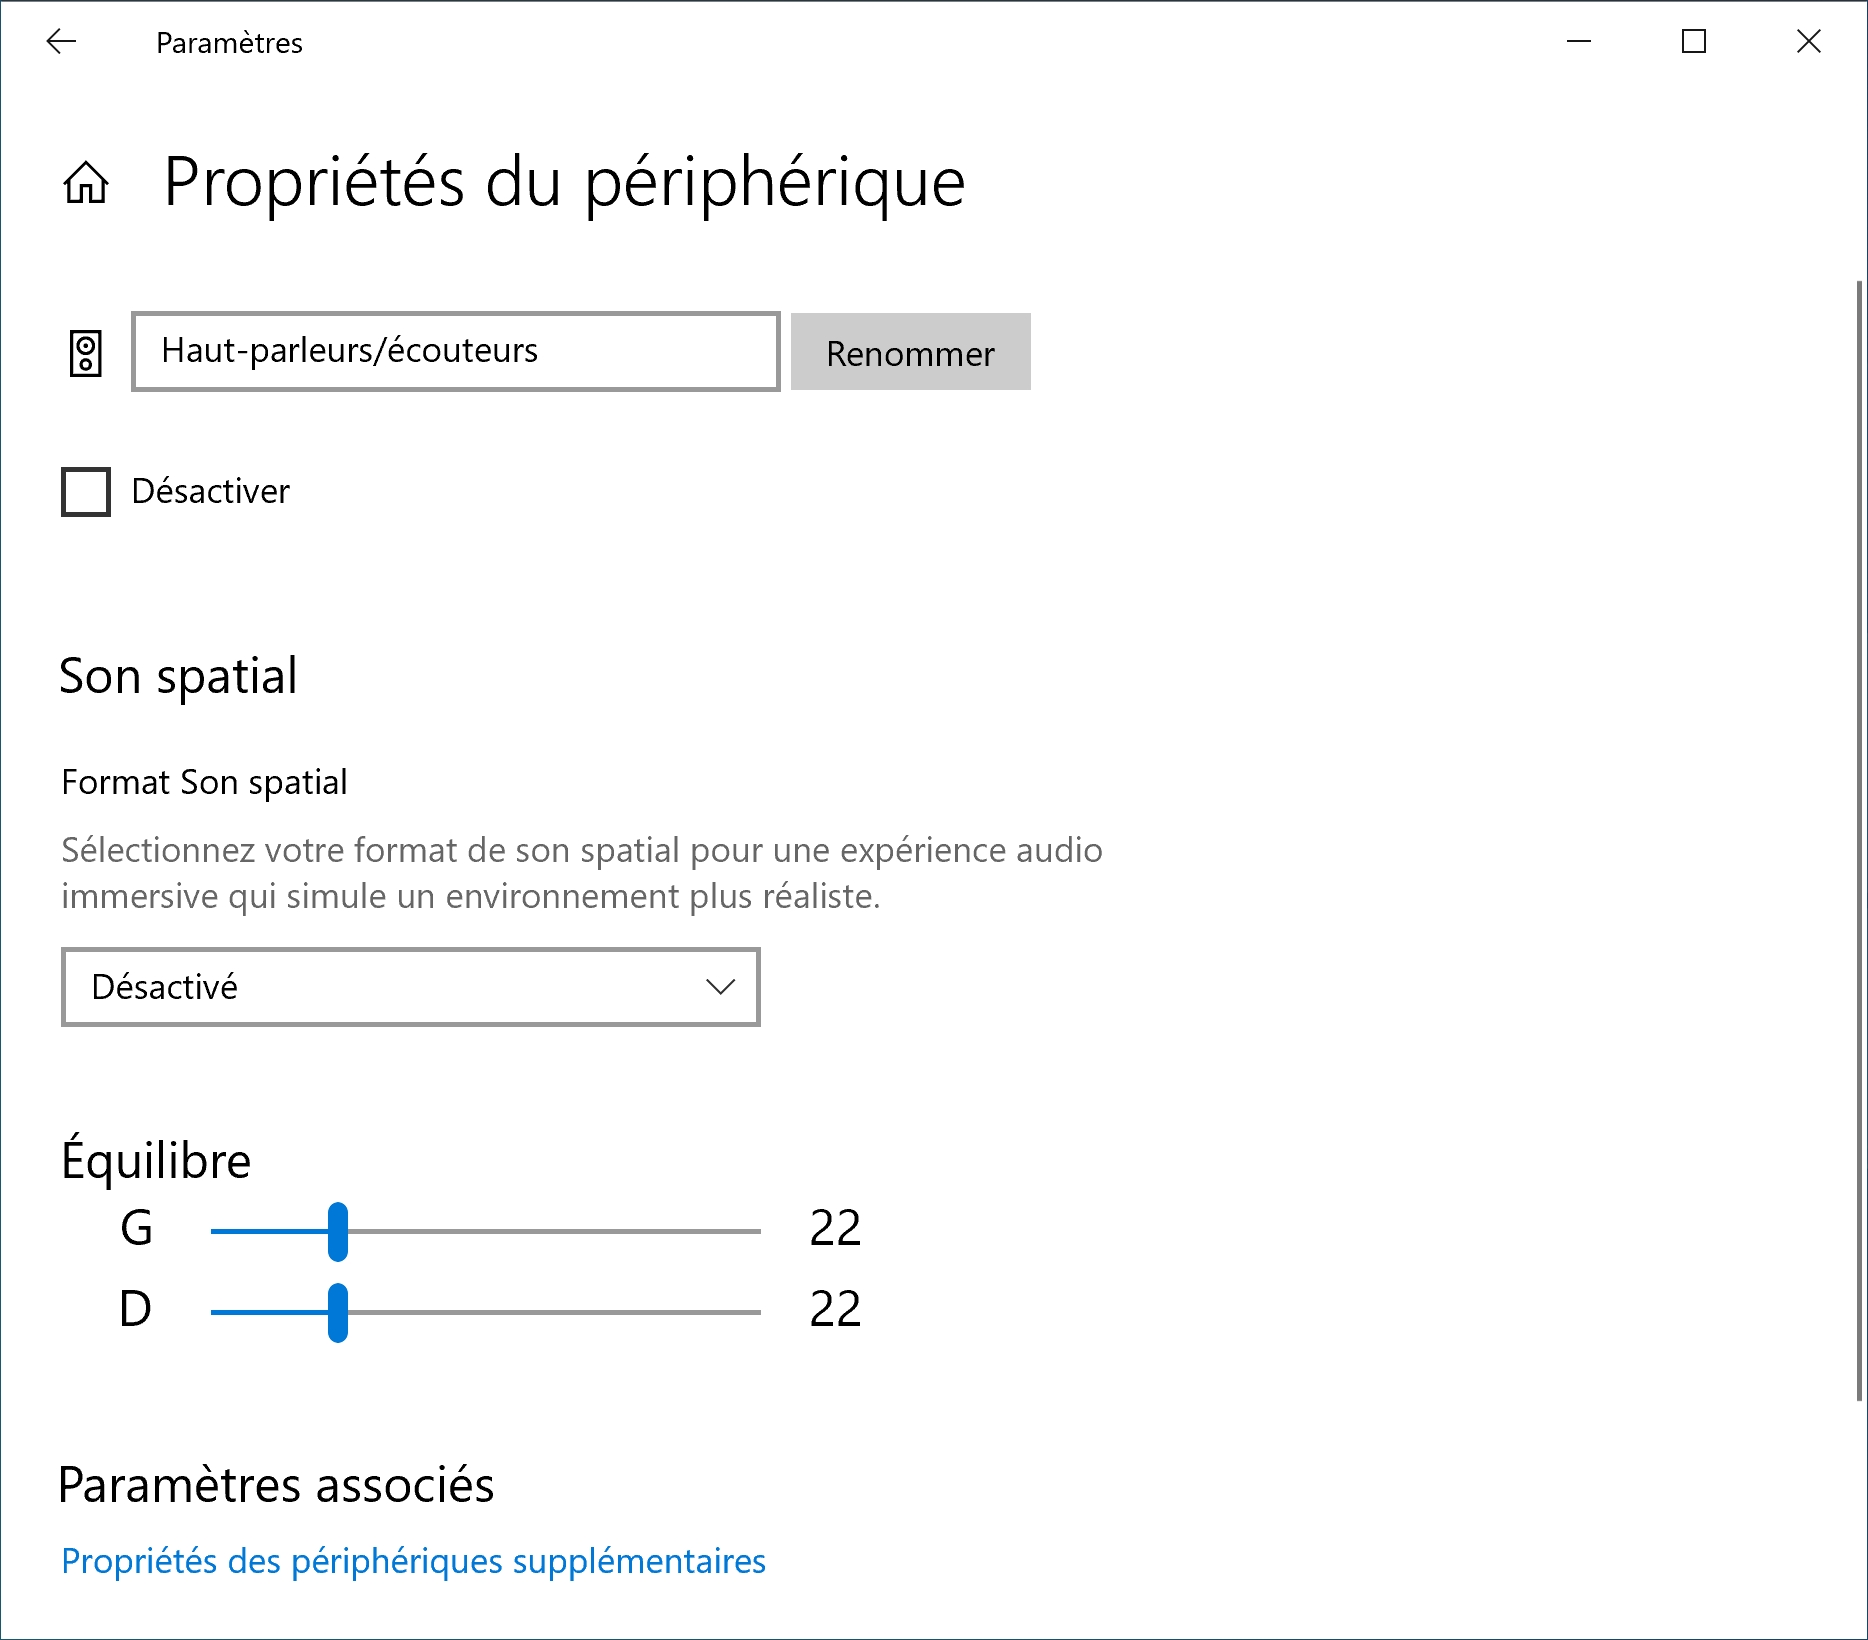Click the D balance slider thumb
Screen dimensions: 1868x1640
(338, 1313)
